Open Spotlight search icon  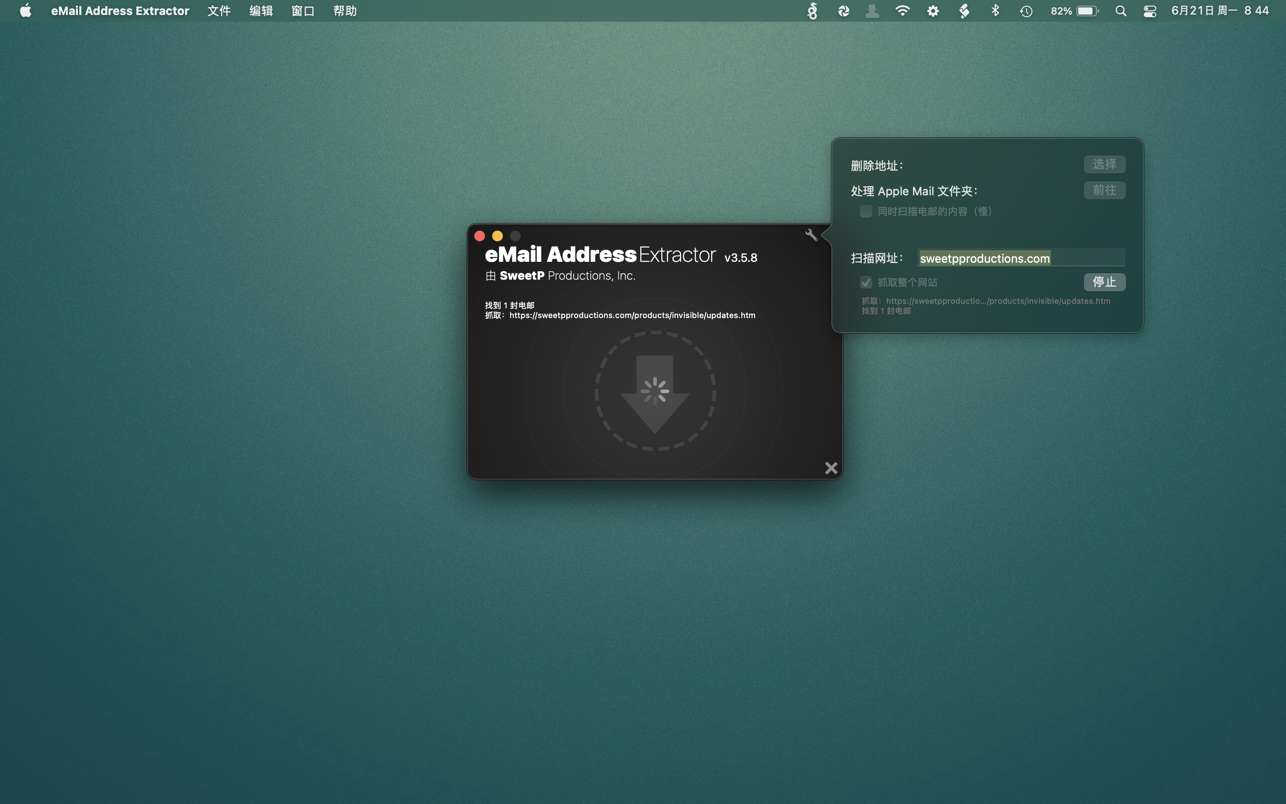click(1121, 11)
